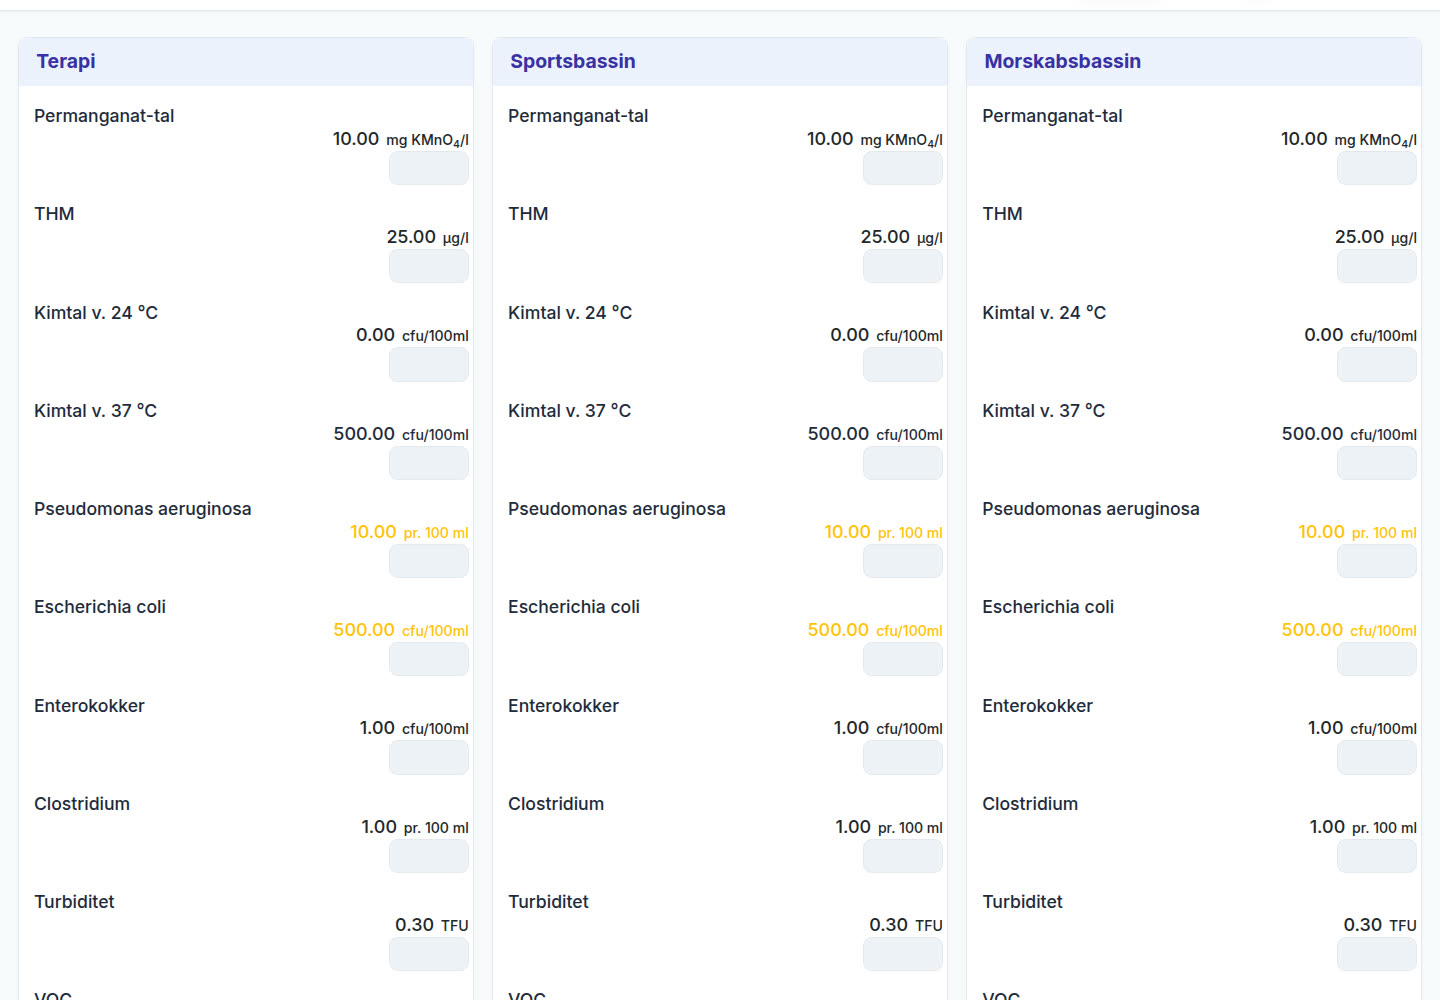Click Enterokokker field in Morskabsbassin
The width and height of the screenshot is (1440, 1000).
(x=1376, y=758)
